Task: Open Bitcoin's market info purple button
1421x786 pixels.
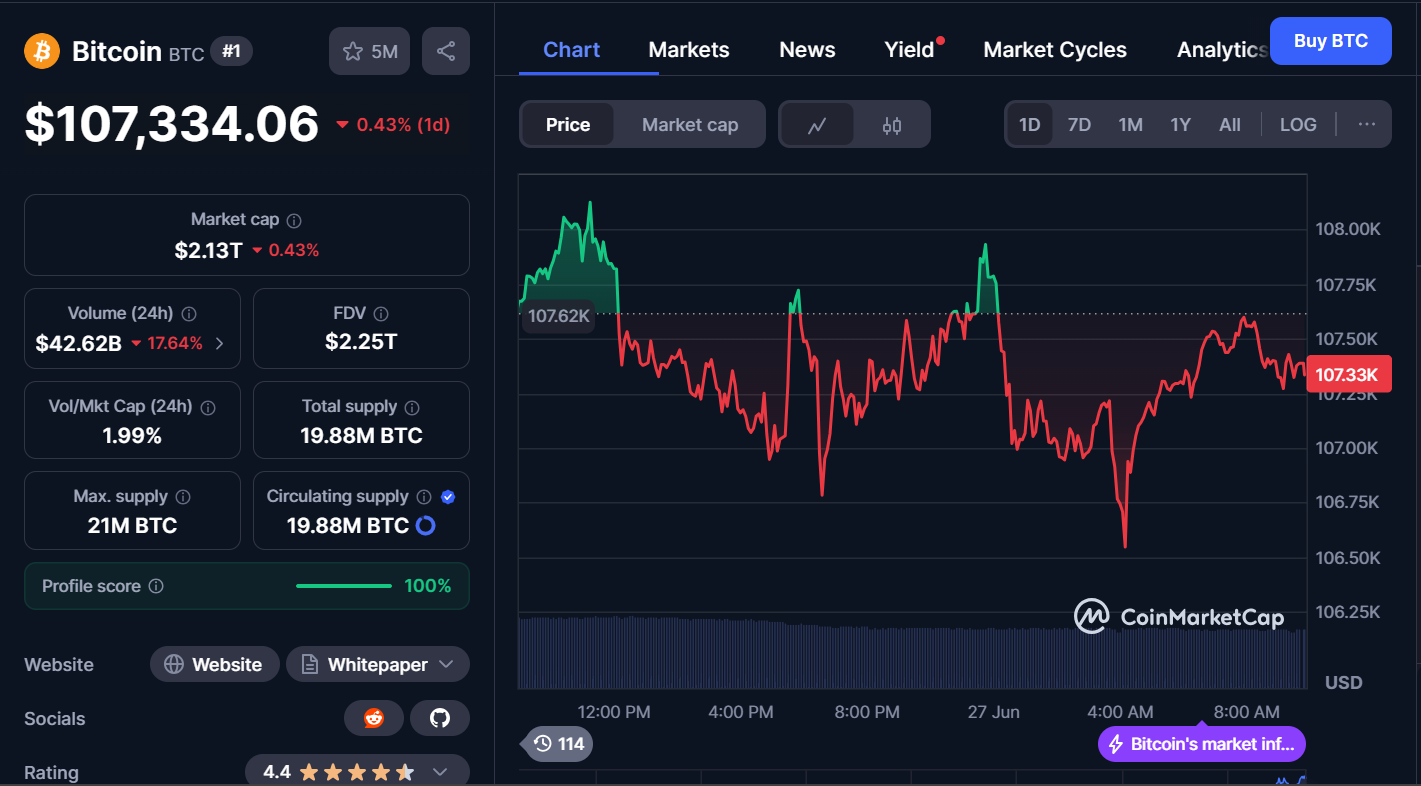Action: (x=1202, y=744)
